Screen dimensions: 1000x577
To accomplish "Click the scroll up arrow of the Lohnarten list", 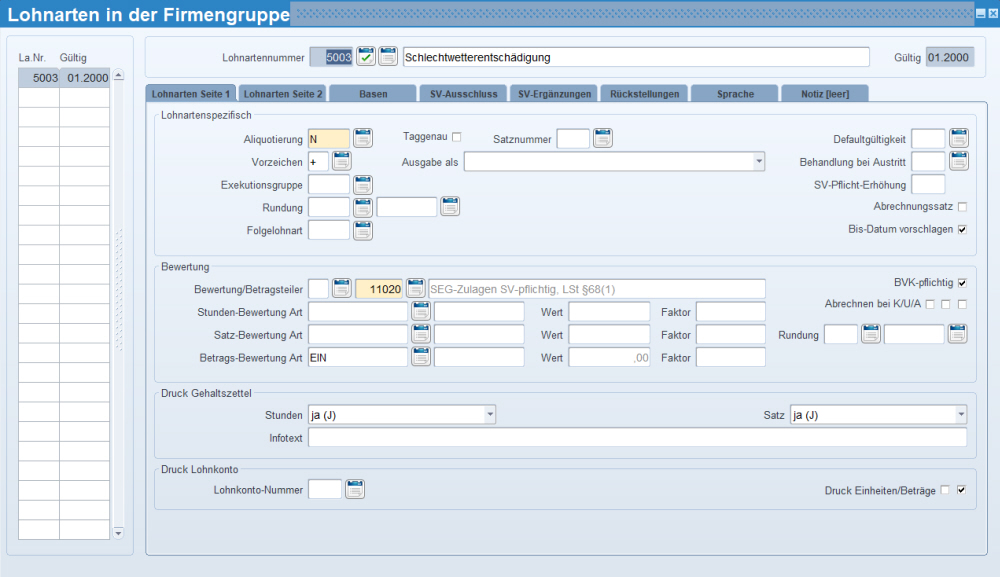I will point(119,75).
